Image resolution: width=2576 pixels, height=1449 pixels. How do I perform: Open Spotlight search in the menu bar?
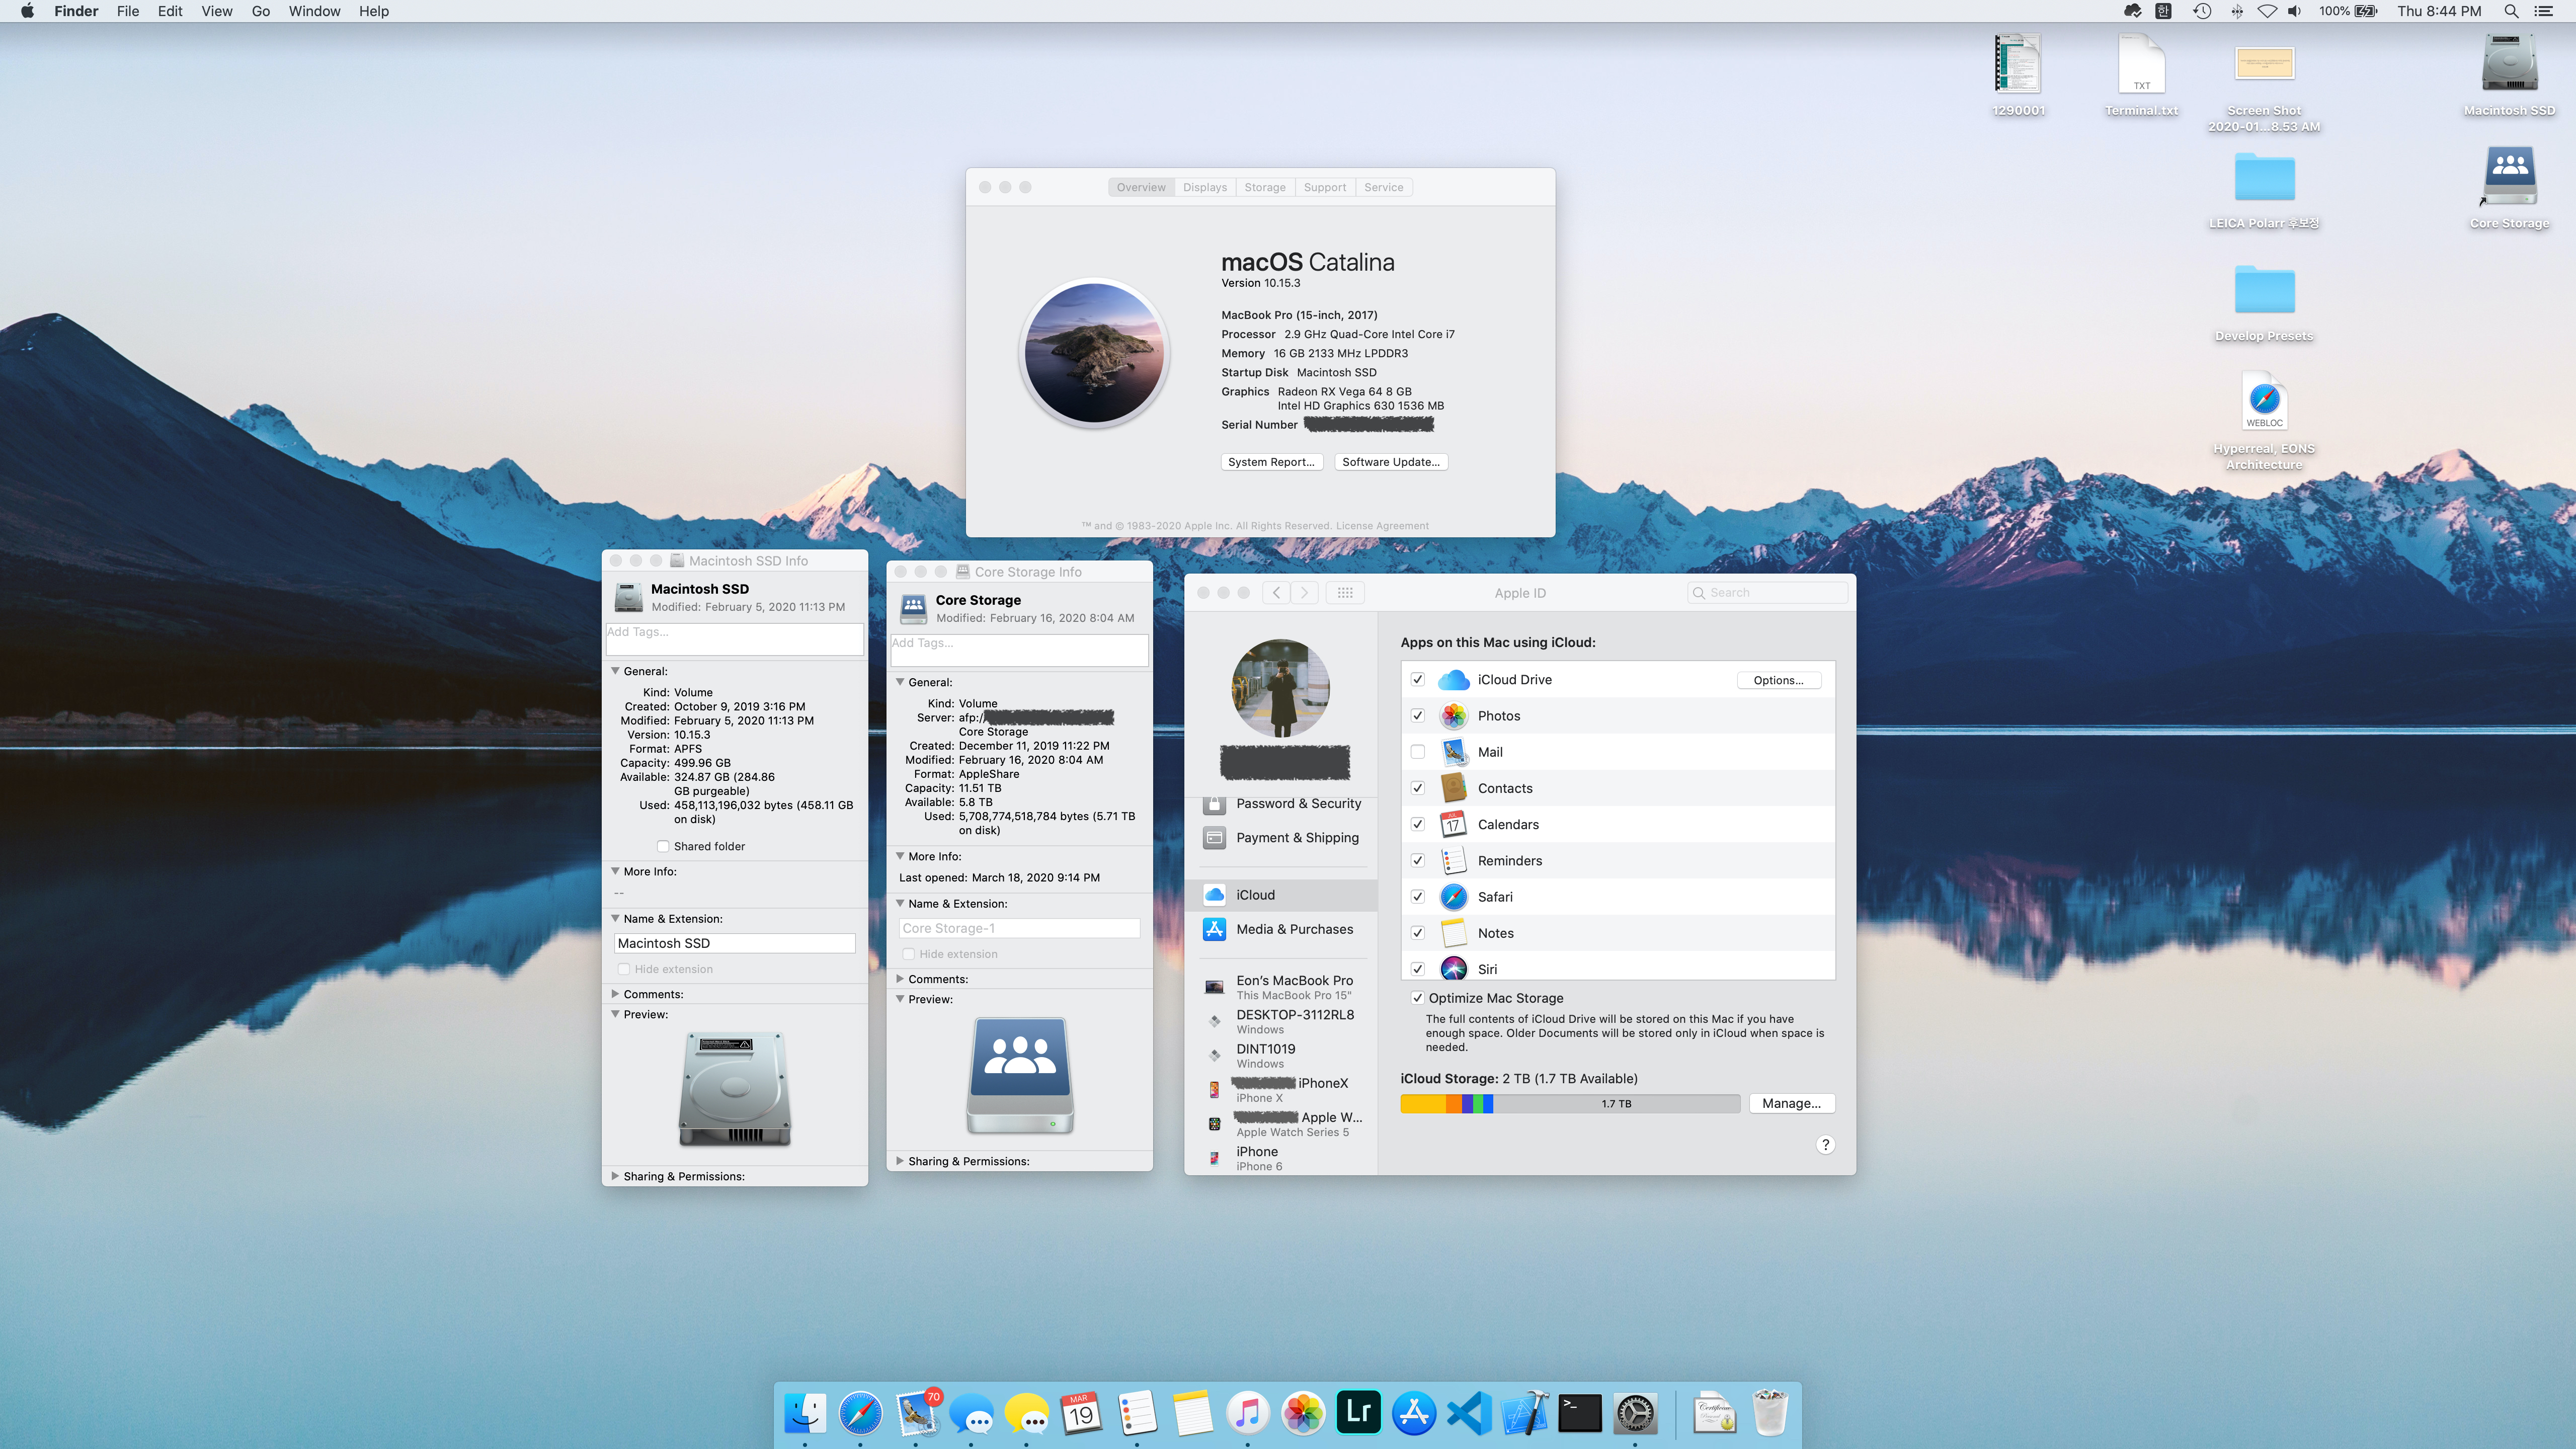2510,11
